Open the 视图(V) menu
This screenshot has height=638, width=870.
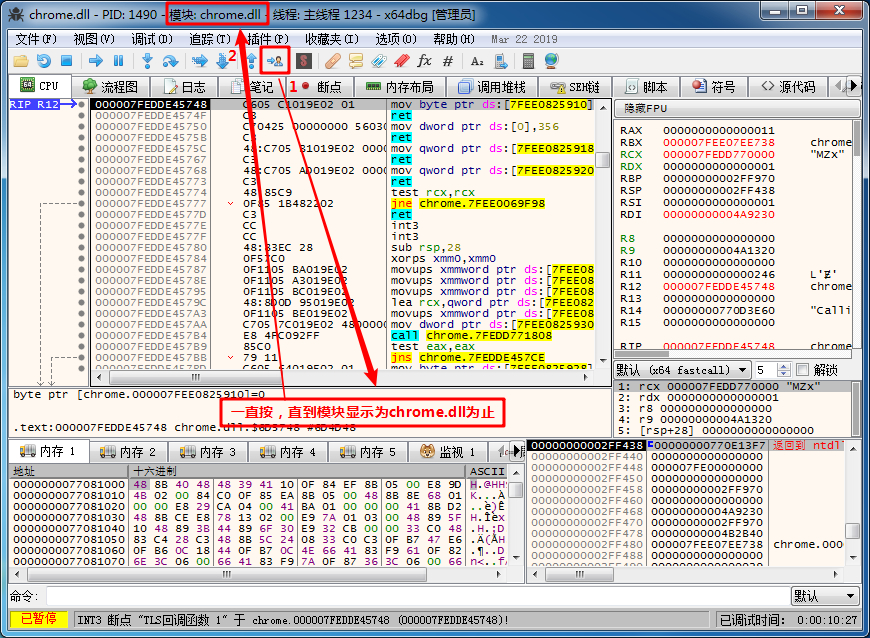(x=94, y=39)
